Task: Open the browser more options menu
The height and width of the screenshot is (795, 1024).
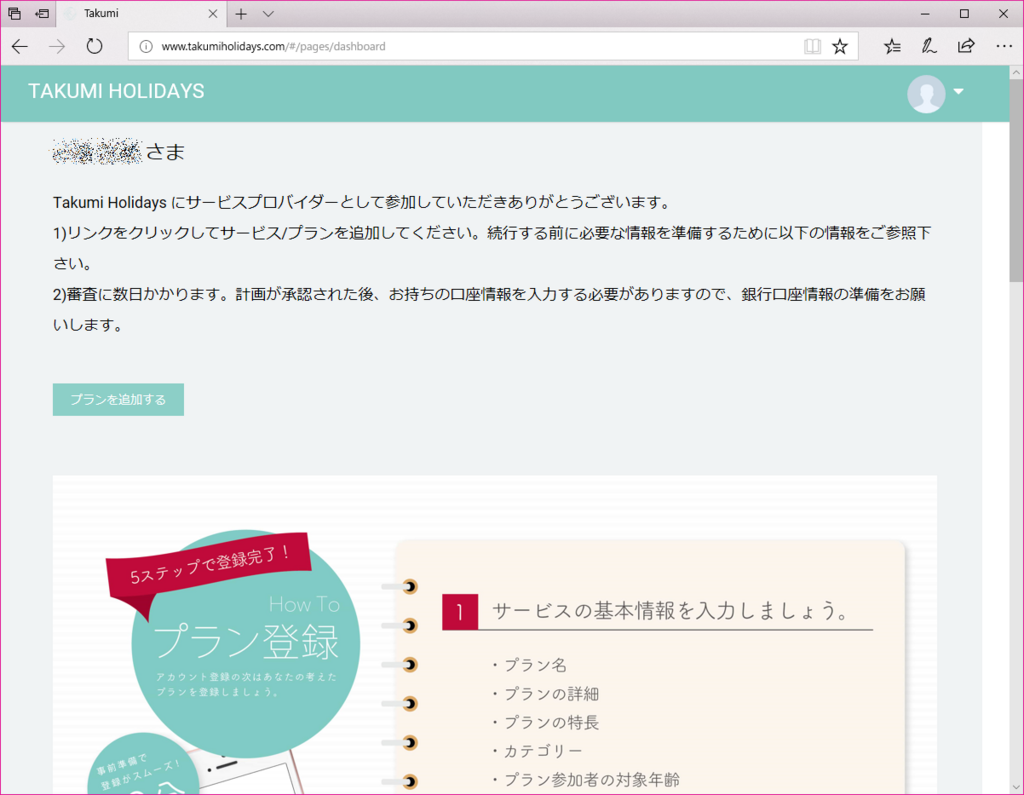Action: tap(1004, 46)
